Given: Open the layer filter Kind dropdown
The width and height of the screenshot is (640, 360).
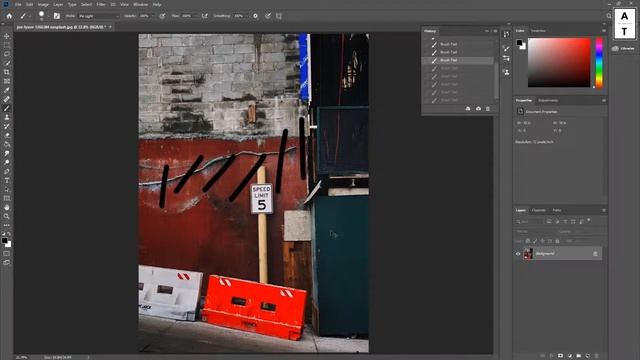Looking at the screenshot, I should click(x=529, y=222).
